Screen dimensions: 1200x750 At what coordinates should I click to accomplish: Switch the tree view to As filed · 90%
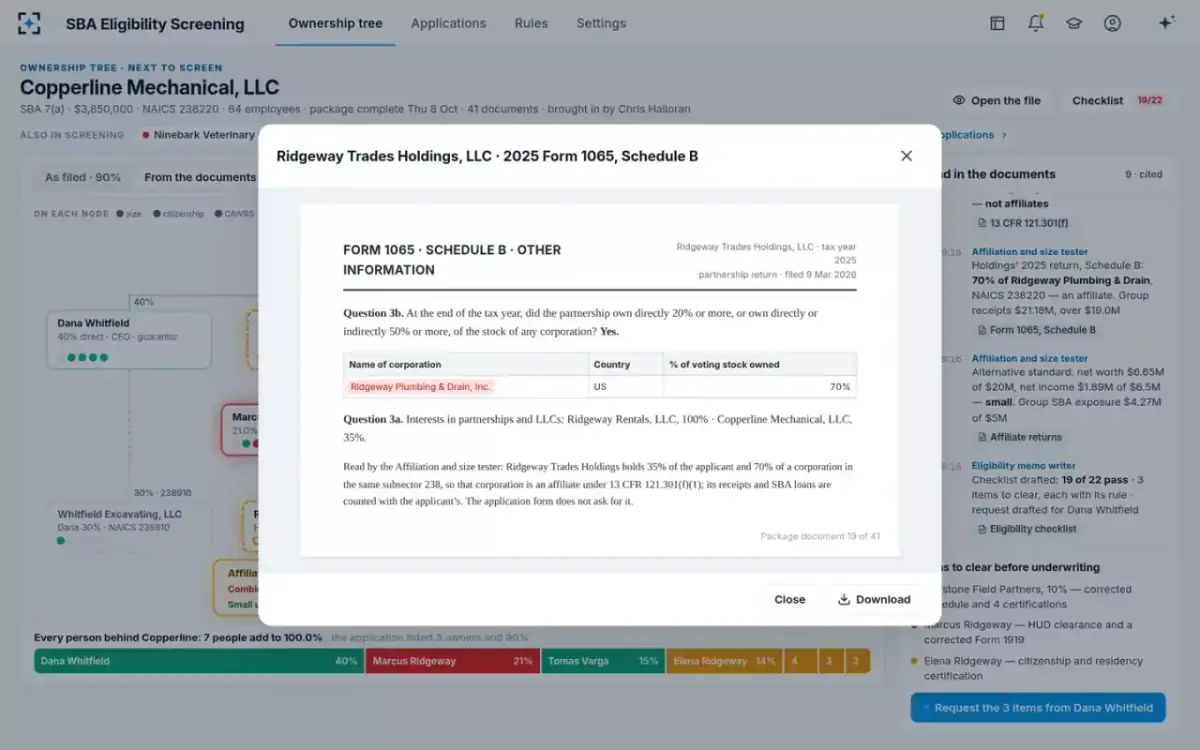83,177
